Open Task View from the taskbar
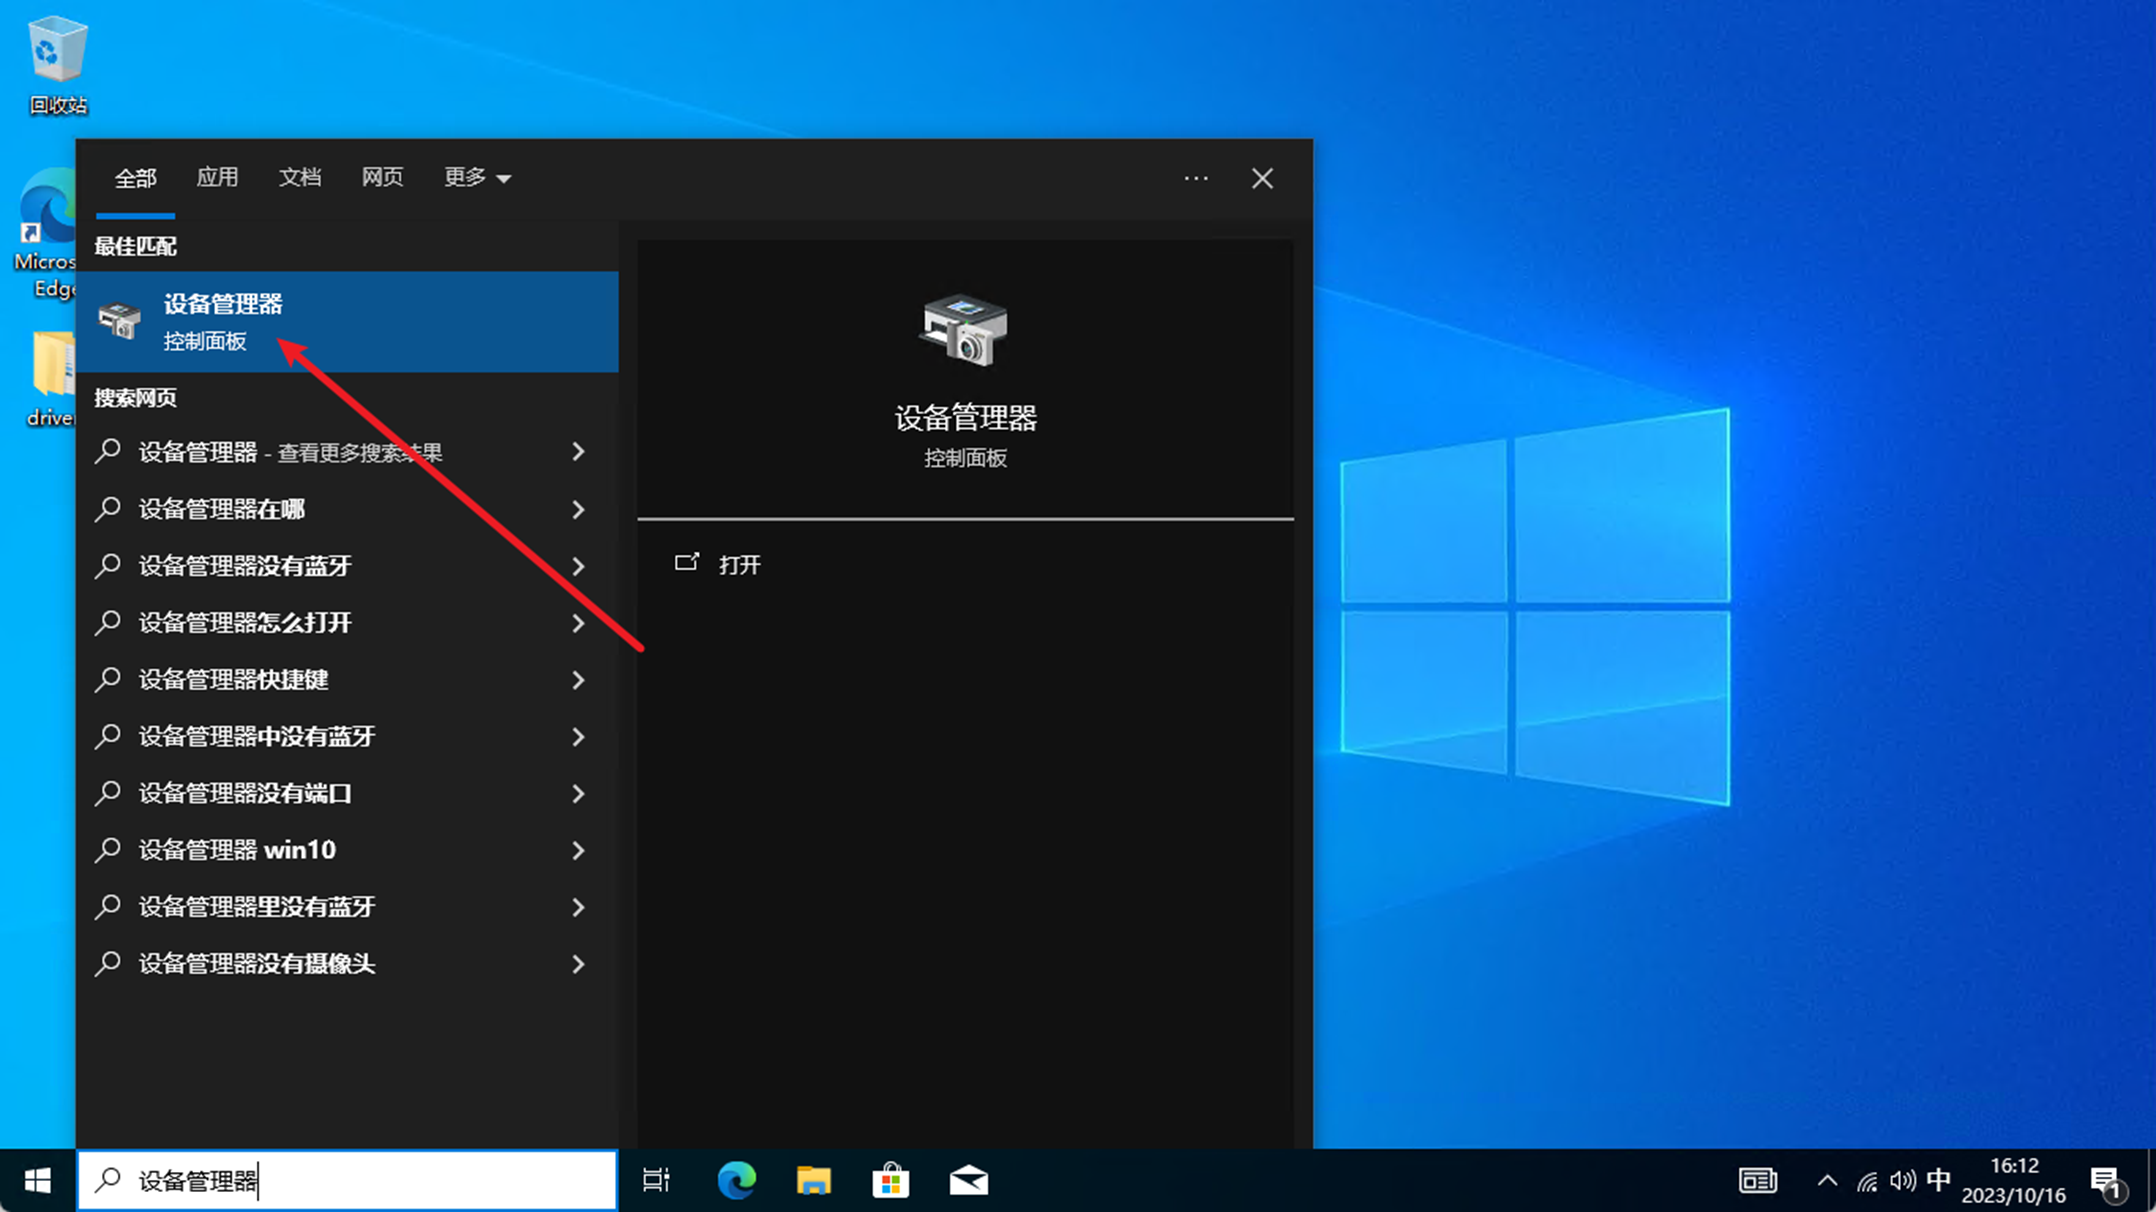The image size is (2156, 1212). tap(656, 1181)
